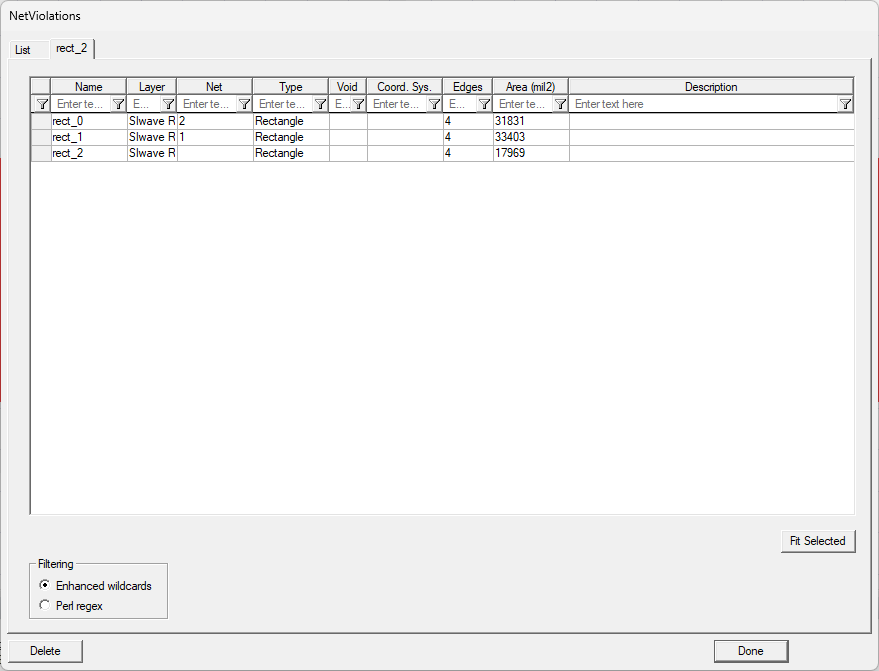Open the Name column filter icon
Screen dimensions: 879x671
point(118,104)
